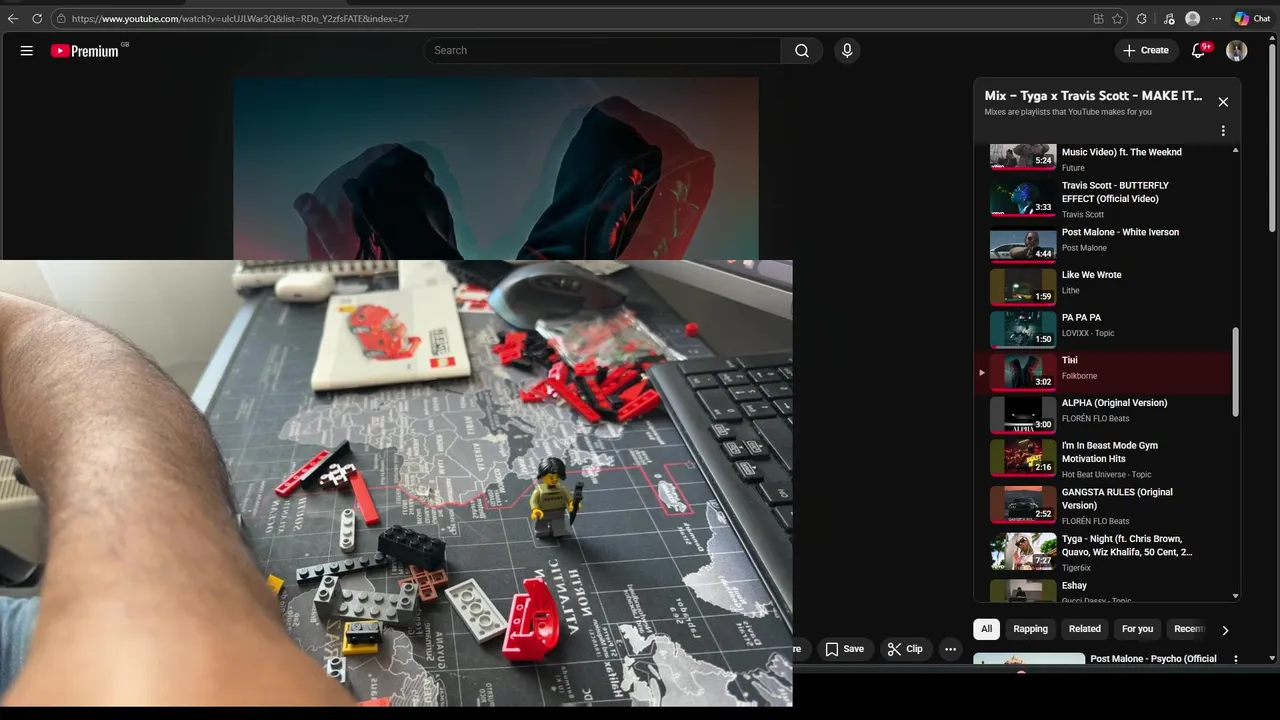This screenshot has height=720, width=1280.
Task: Open browser extensions puzzle icon
Action: pos(1142,18)
